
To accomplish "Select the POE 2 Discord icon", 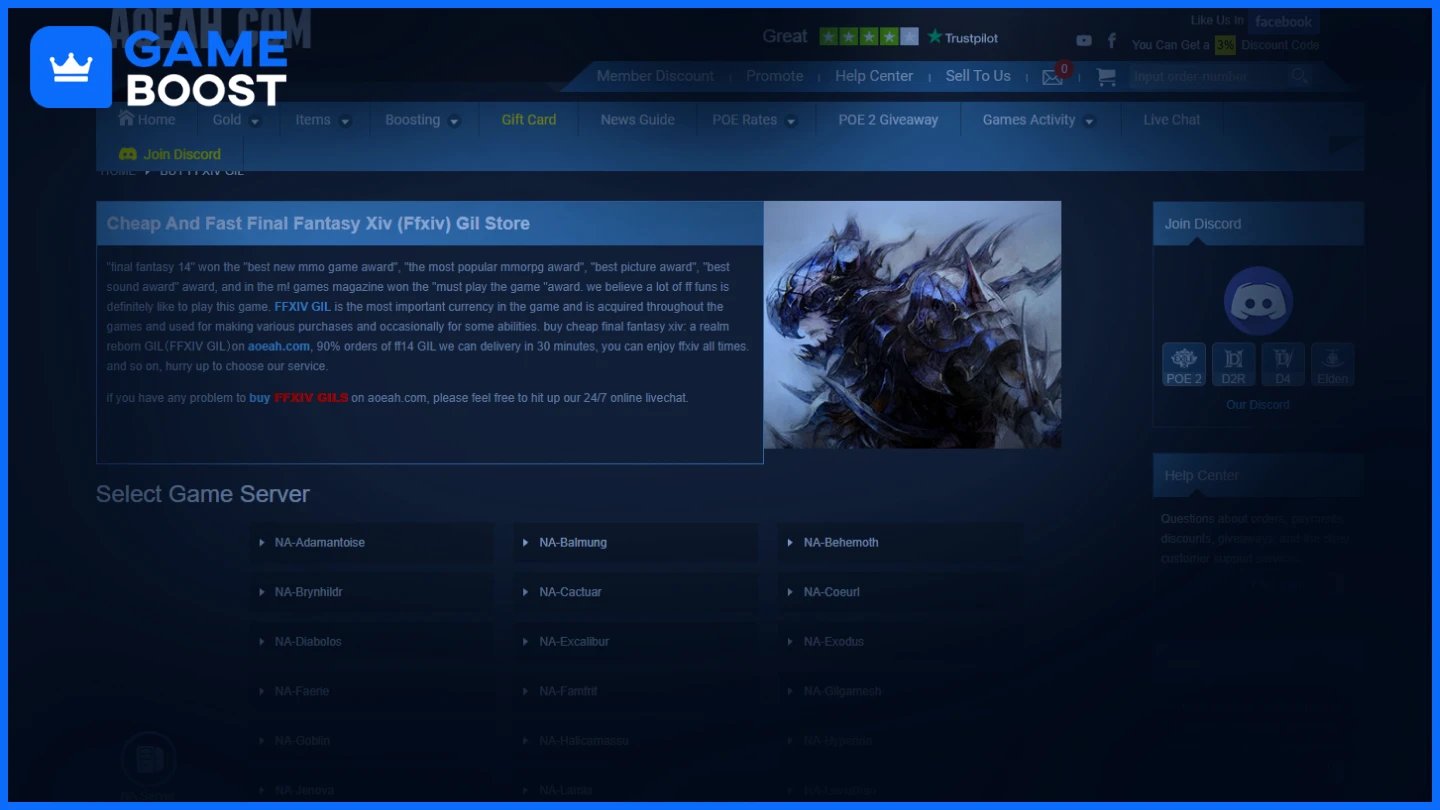I will tap(1184, 365).
